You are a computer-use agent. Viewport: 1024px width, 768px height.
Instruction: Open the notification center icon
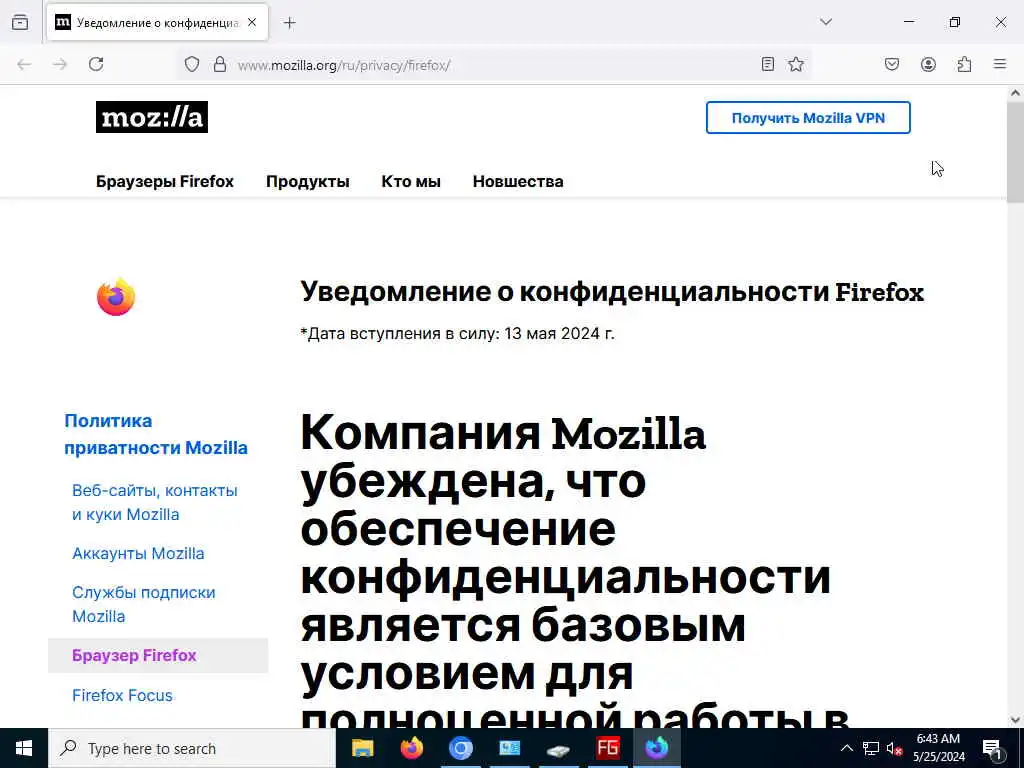click(992, 748)
